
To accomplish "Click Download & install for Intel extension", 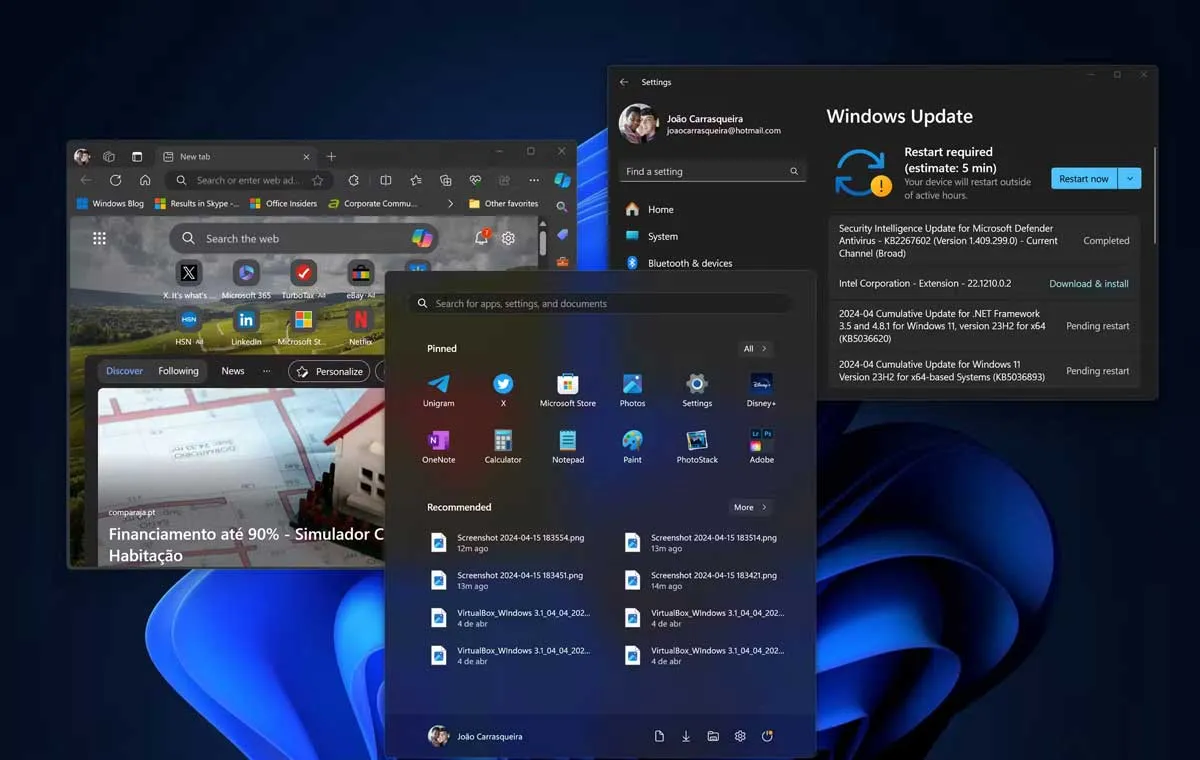I will pyautogui.click(x=1088, y=284).
